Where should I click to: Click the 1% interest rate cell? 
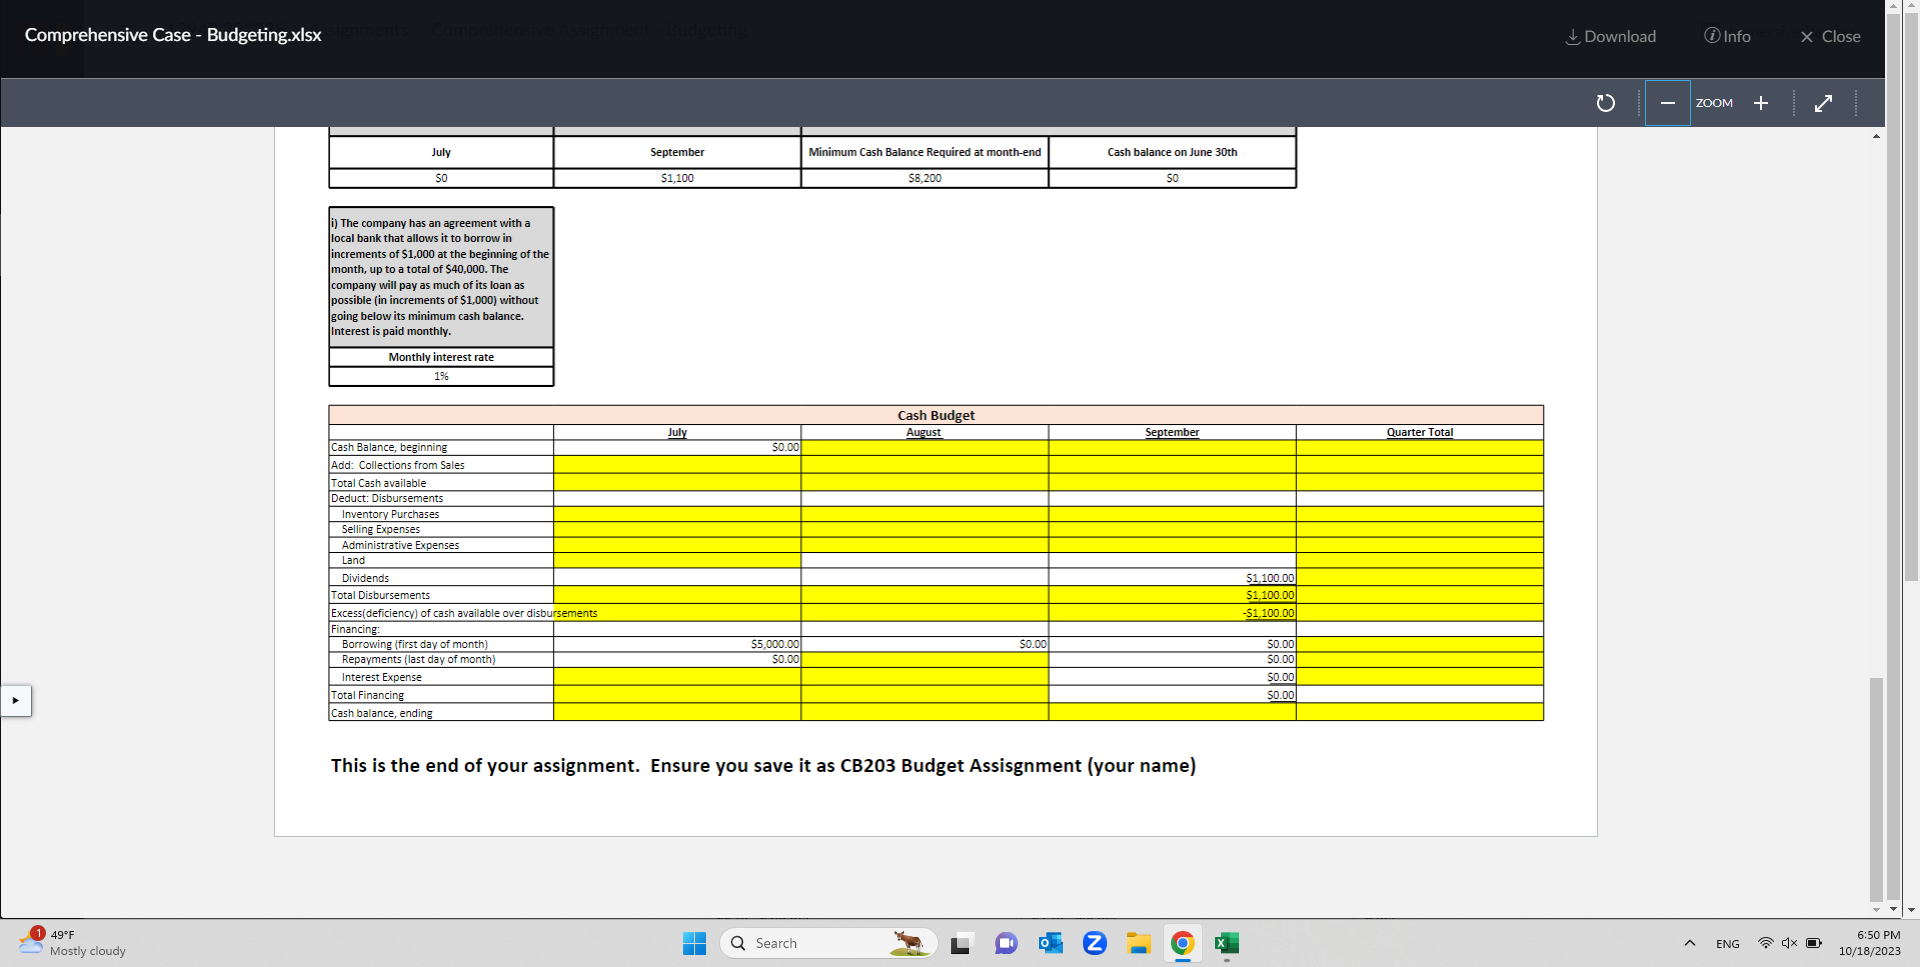coord(441,376)
